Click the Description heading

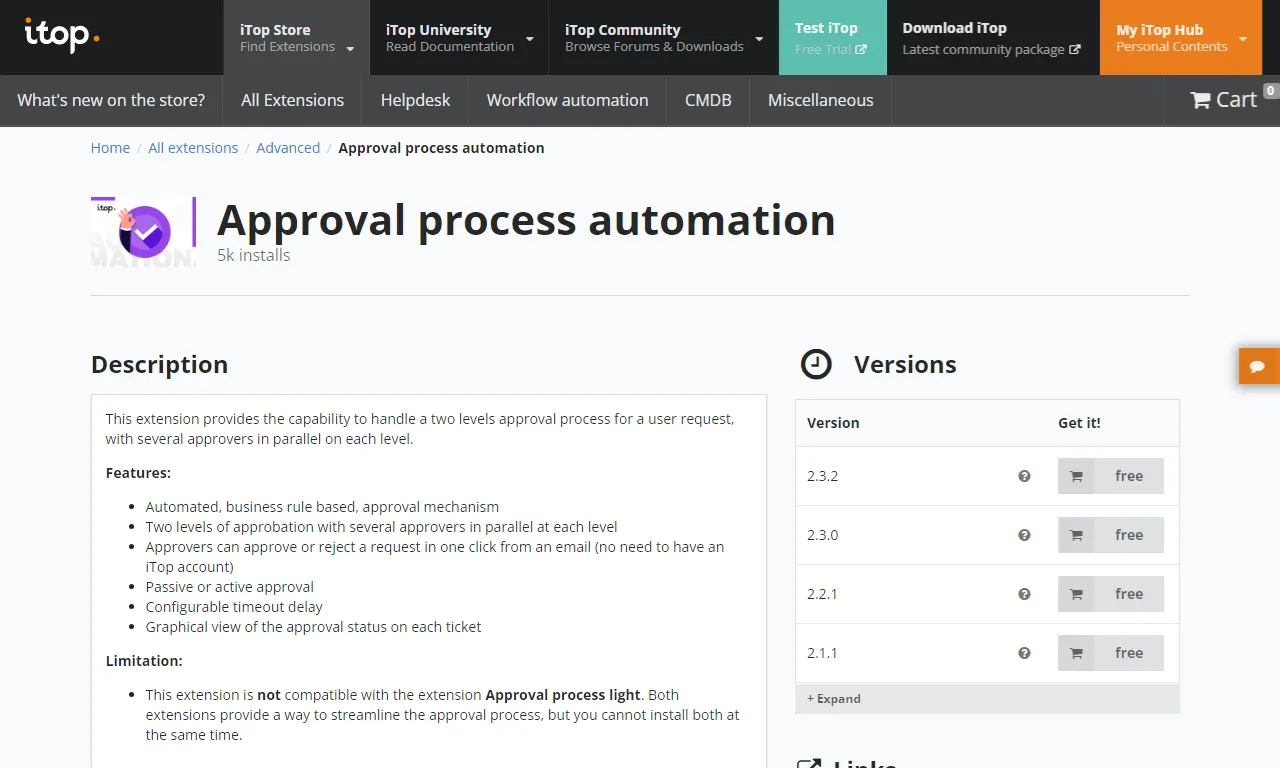point(159,364)
